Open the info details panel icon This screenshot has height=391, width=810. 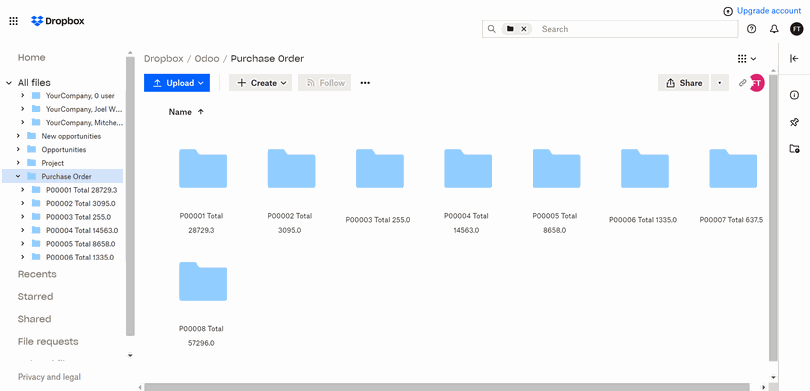tap(795, 95)
